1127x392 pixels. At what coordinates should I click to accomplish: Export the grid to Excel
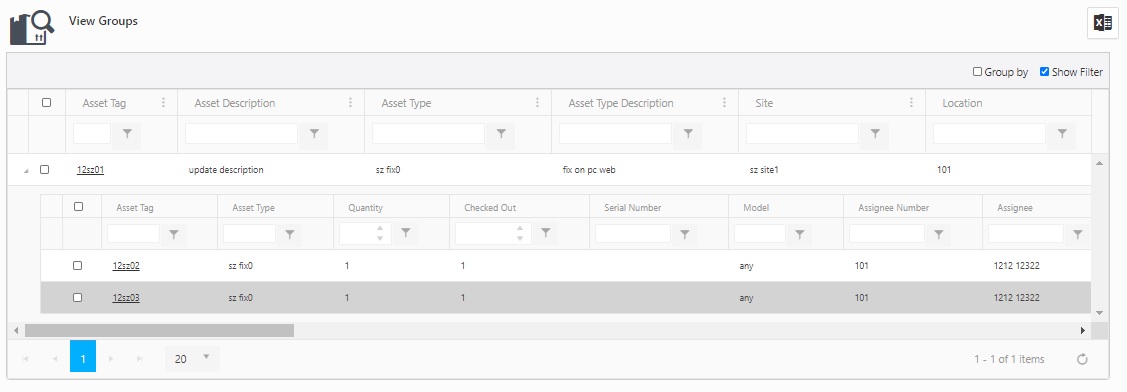click(x=1103, y=23)
